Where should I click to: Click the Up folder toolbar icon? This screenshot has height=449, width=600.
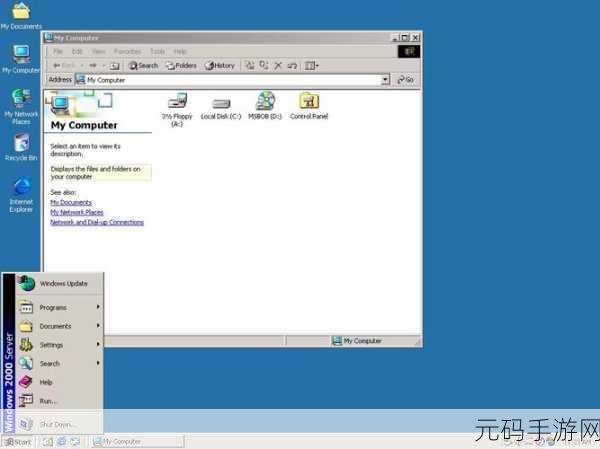pyautogui.click(x=114, y=66)
